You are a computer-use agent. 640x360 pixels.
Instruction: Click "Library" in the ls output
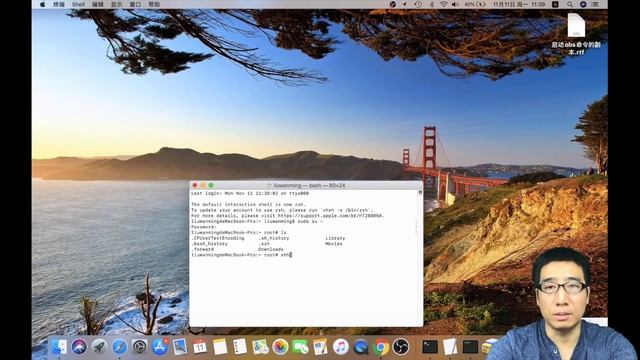point(336,238)
